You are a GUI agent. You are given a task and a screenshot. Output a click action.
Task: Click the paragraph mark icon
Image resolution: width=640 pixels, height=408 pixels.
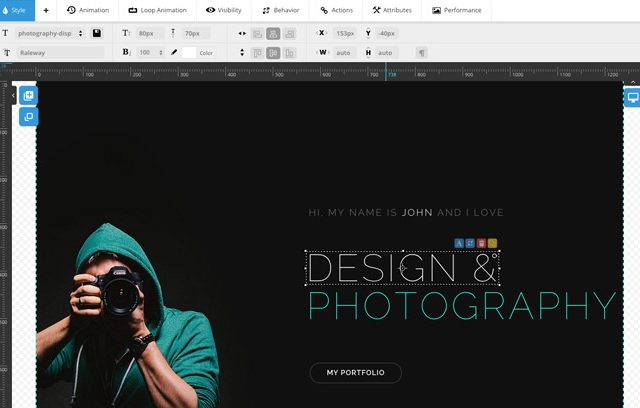click(421, 52)
